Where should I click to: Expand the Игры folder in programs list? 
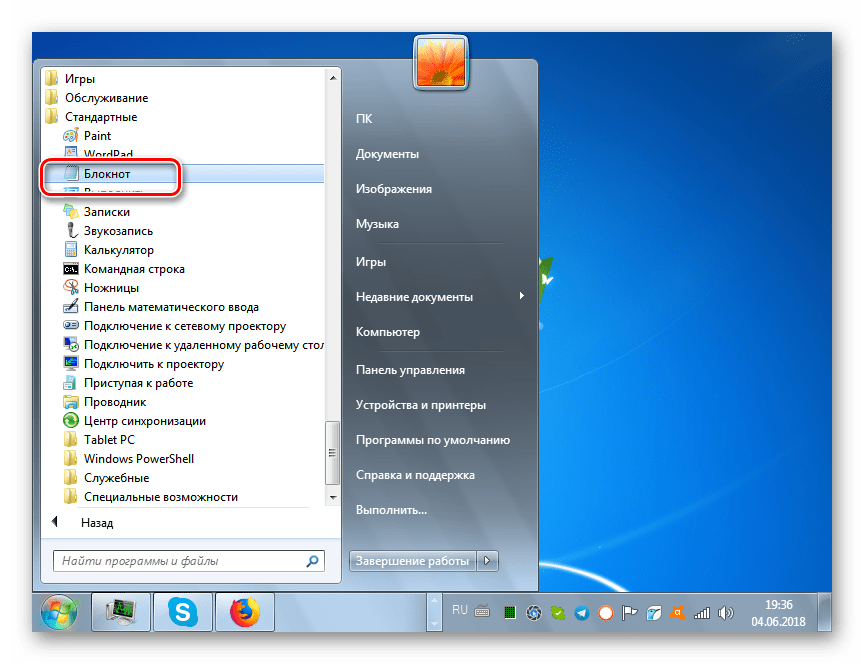pyautogui.click(x=71, y=79)
